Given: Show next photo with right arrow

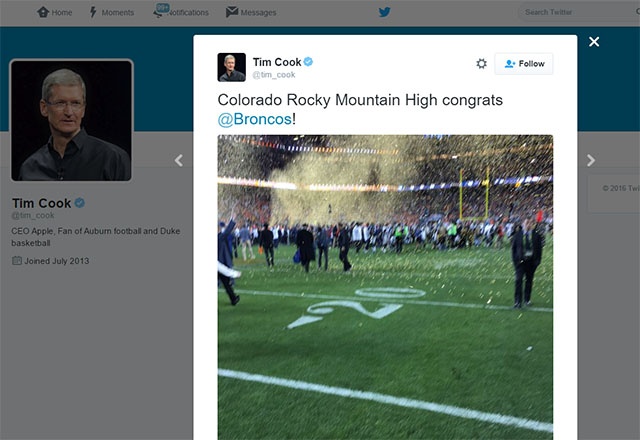Looking at the screenshot, I should [591, 160].
